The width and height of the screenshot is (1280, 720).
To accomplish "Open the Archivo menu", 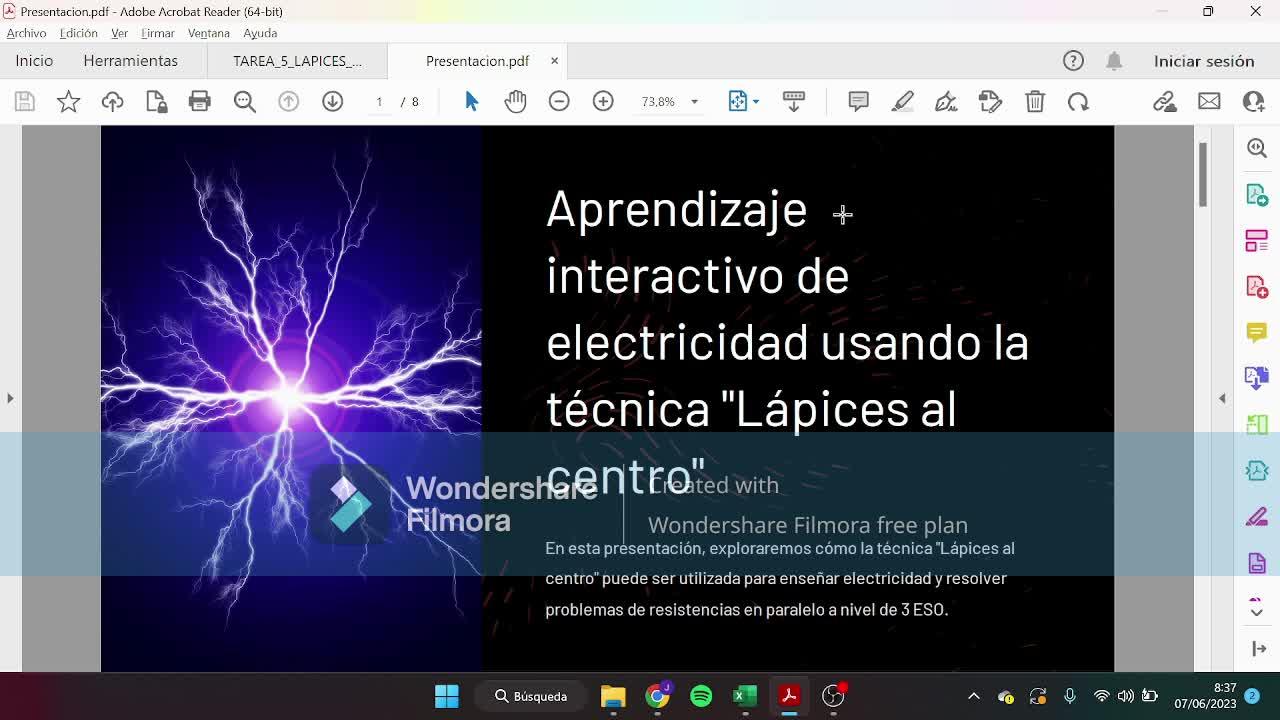I will (26, 33).
